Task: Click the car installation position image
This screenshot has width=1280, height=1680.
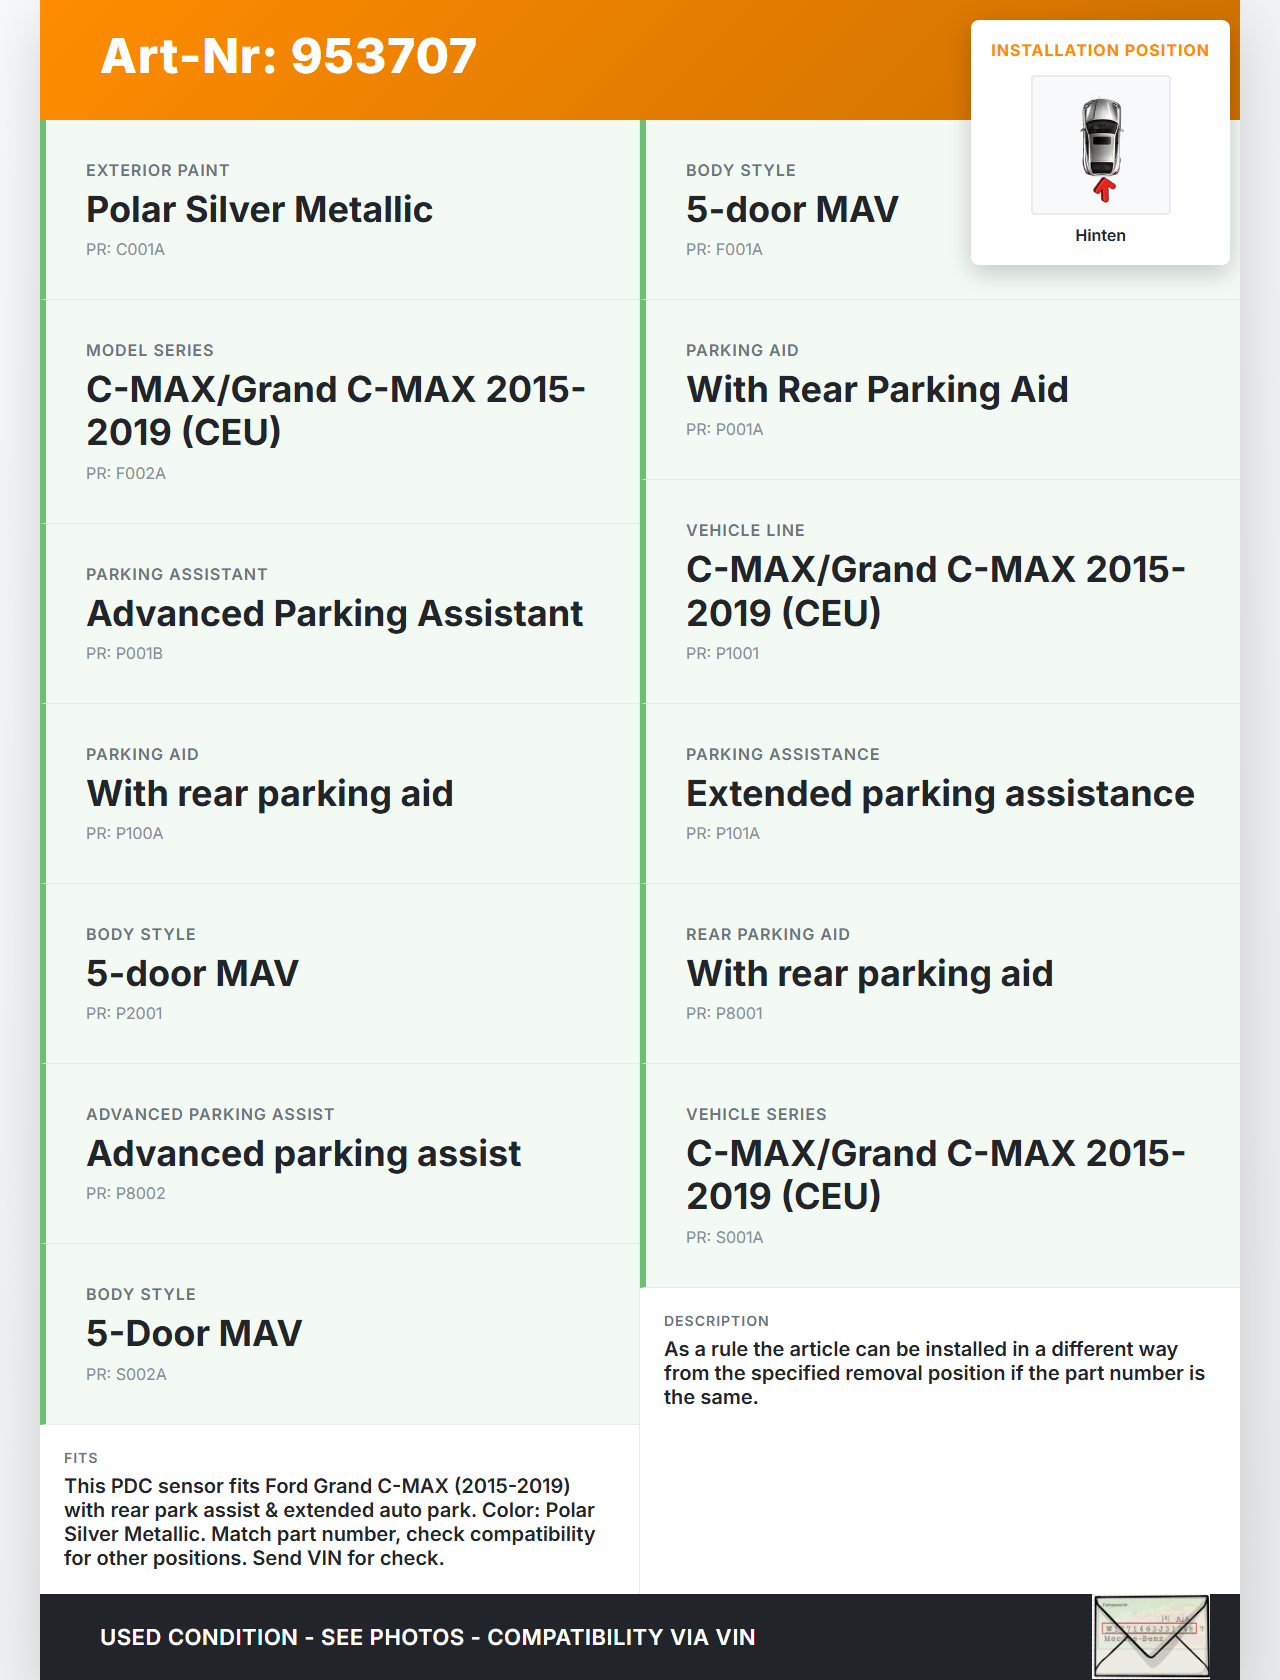Action: point(1100,144)
